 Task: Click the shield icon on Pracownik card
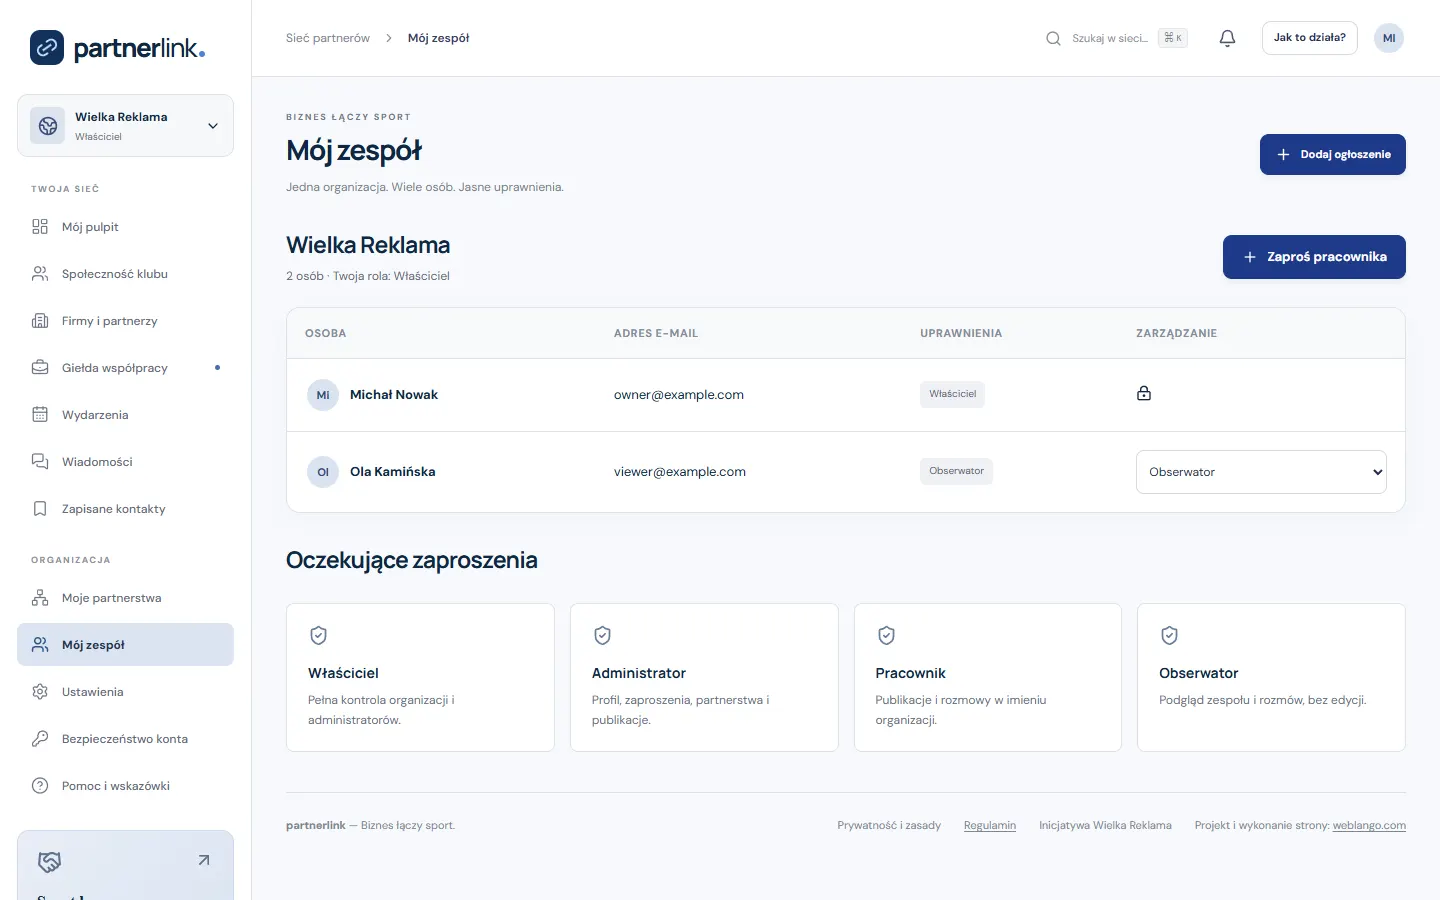pyautogui.click(x=886, y=635)
